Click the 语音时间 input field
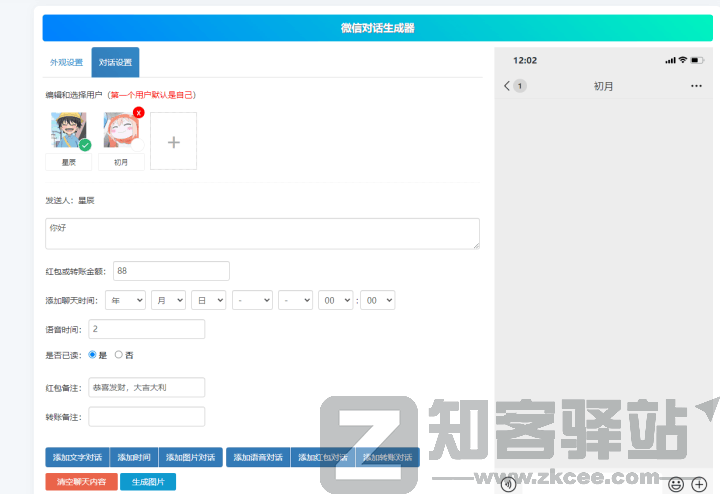 146,329
